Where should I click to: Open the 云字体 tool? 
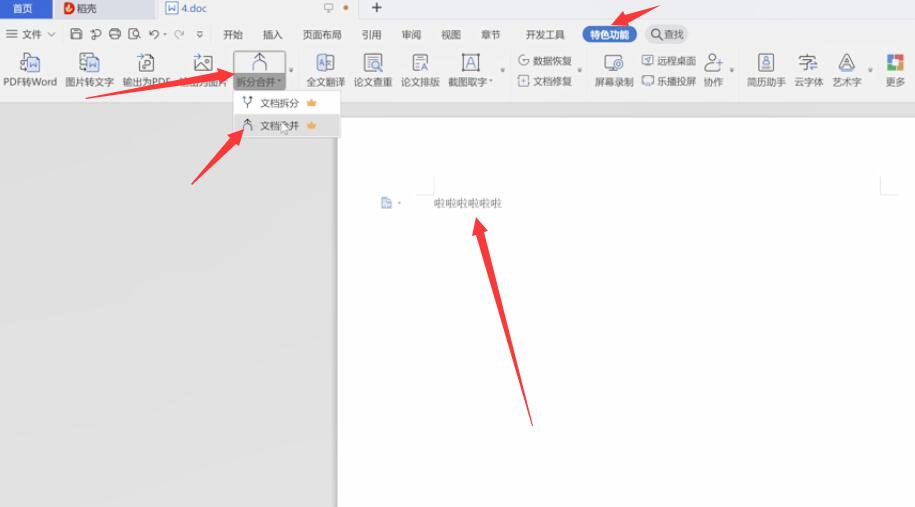[808, 69]
